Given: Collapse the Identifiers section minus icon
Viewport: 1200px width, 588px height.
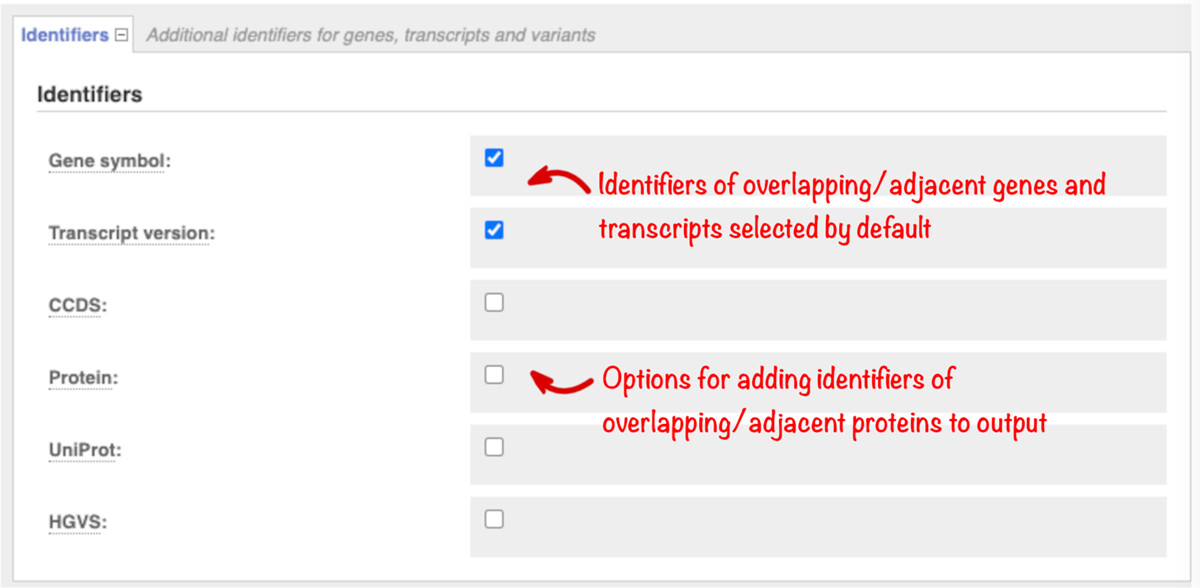Looking at the screenshot, I should click(122, 35).
